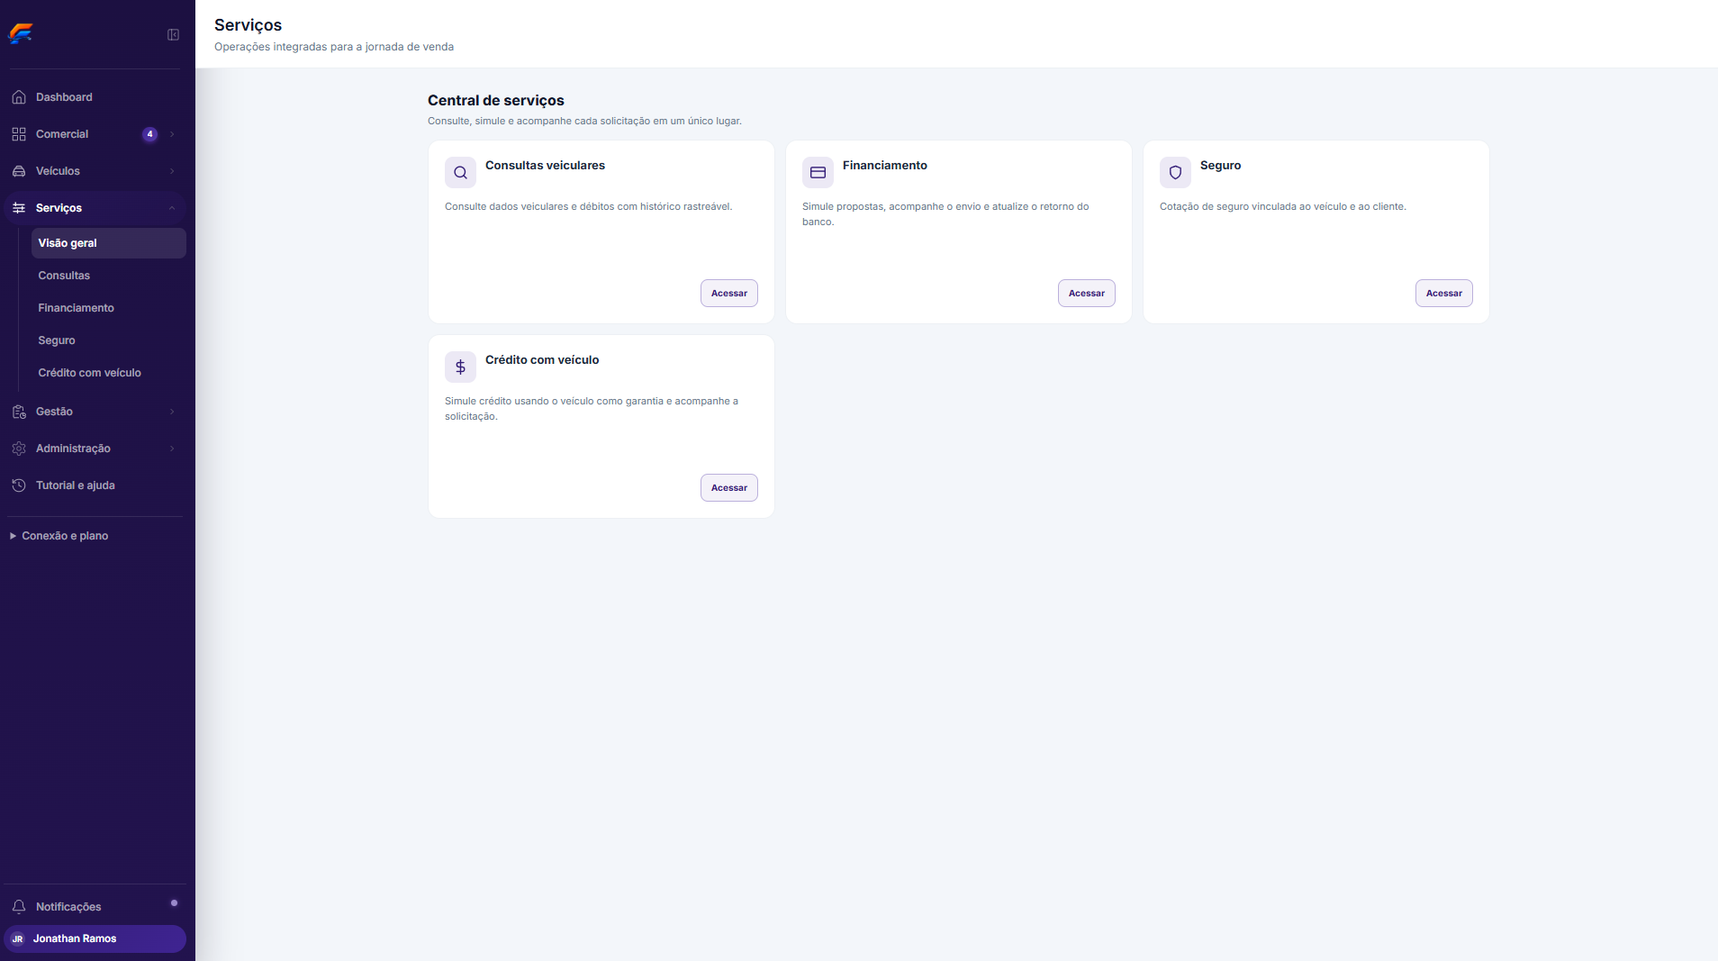The width and height of the screenshot is (1718, 961).
Task: Click Acessar on the Consultas veiculares card
Action: coord(729,293)
